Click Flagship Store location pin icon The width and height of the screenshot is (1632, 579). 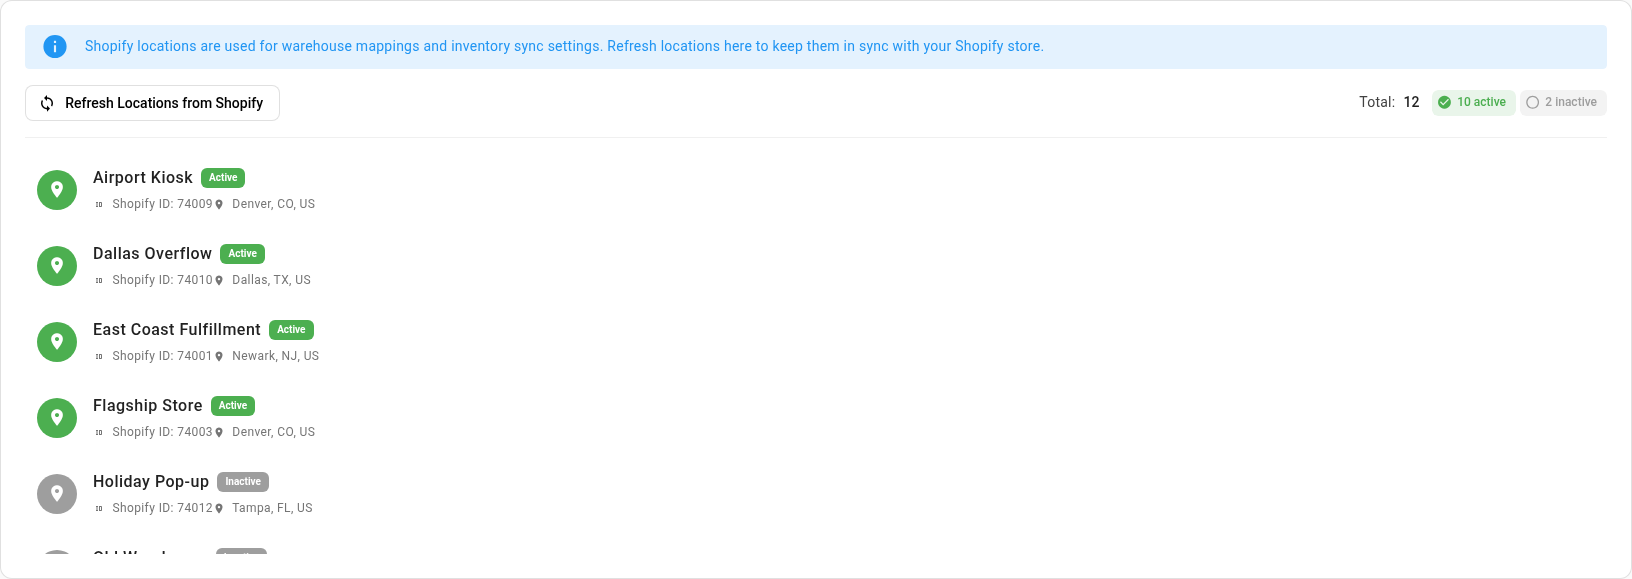click(x=57, y=418)
